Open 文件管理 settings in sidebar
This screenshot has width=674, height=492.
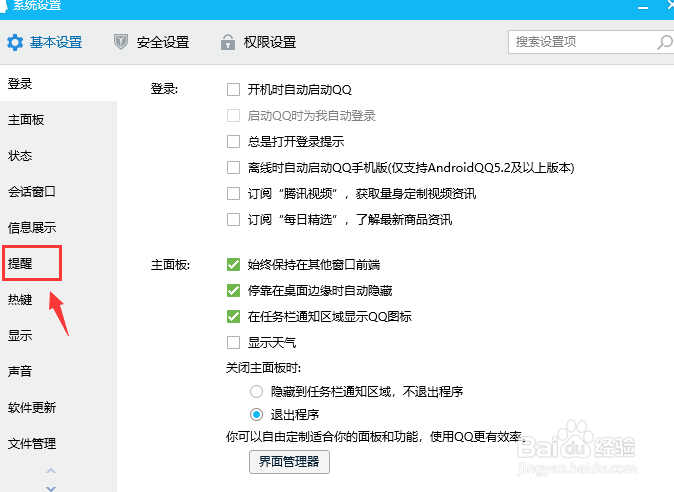(58, 443)
